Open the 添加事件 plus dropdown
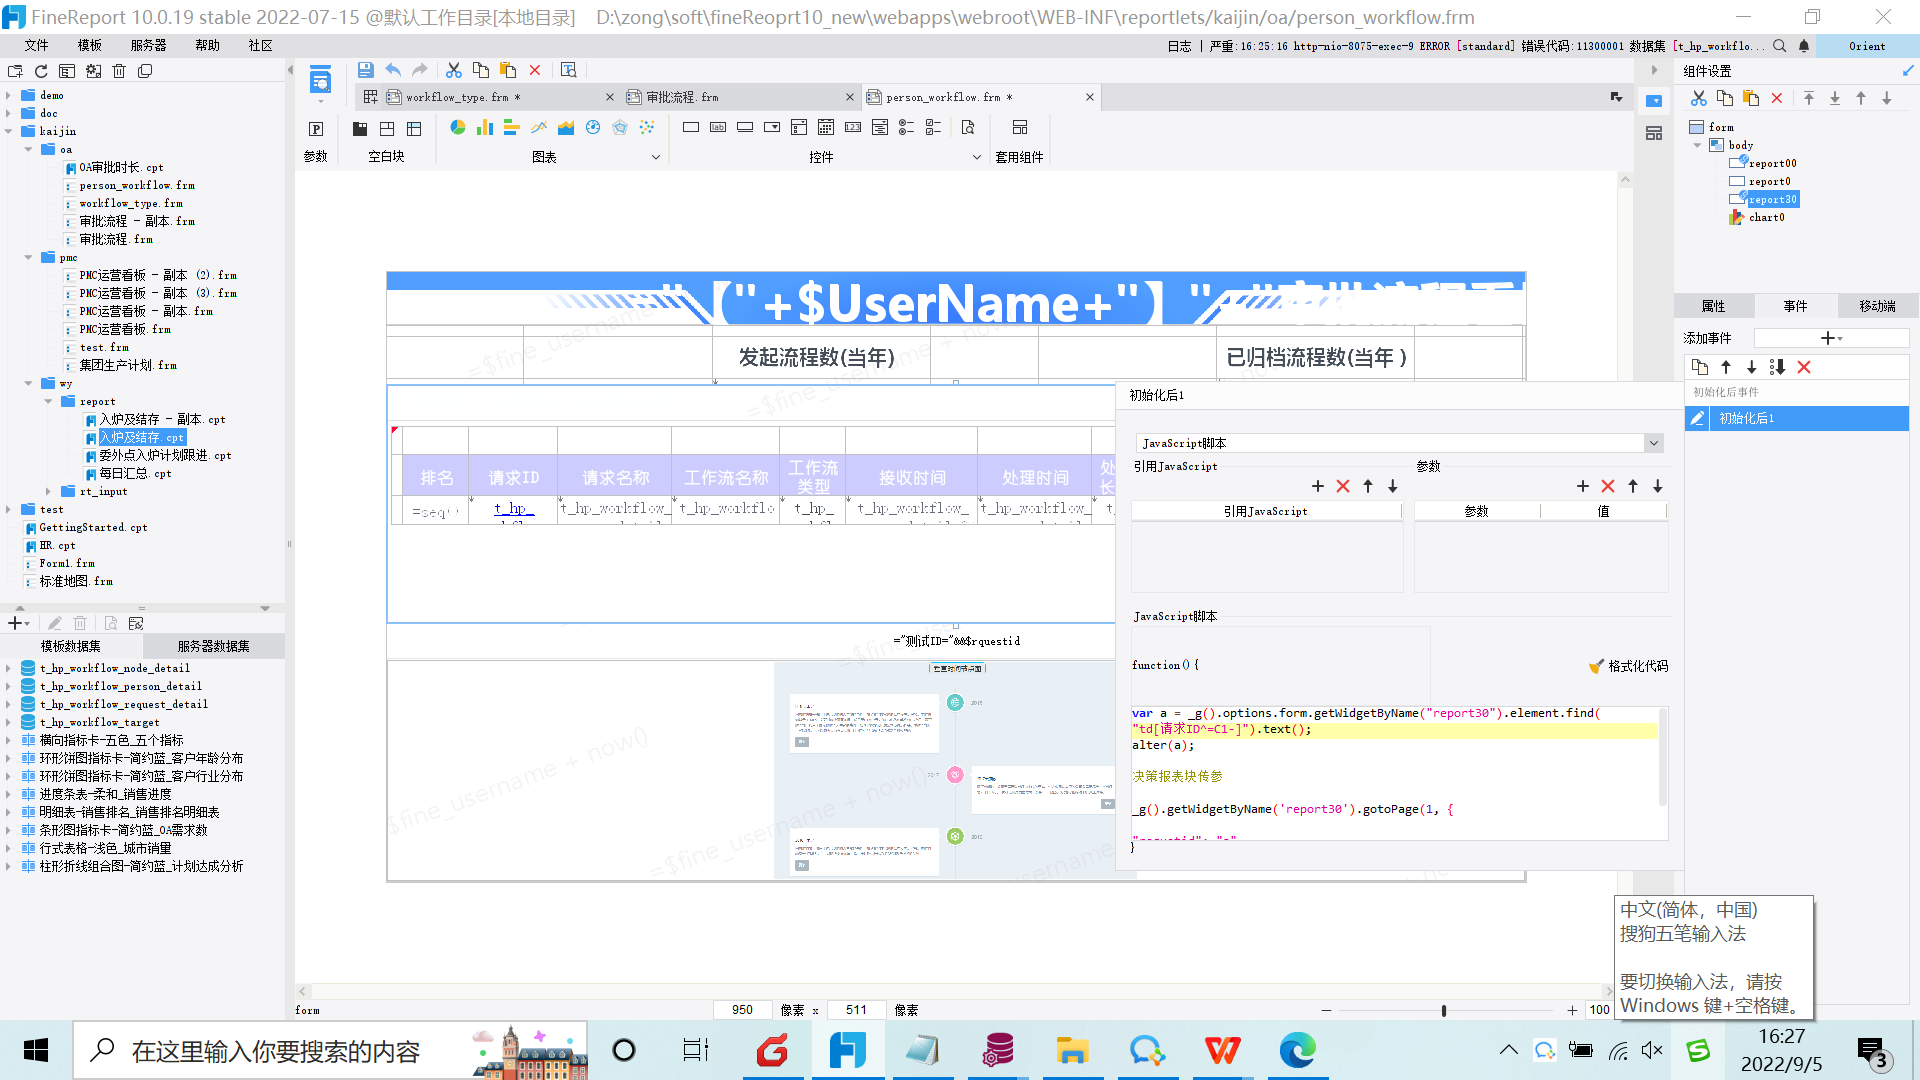This screenshot has width=1920, height=1080. coord(1831,338)
